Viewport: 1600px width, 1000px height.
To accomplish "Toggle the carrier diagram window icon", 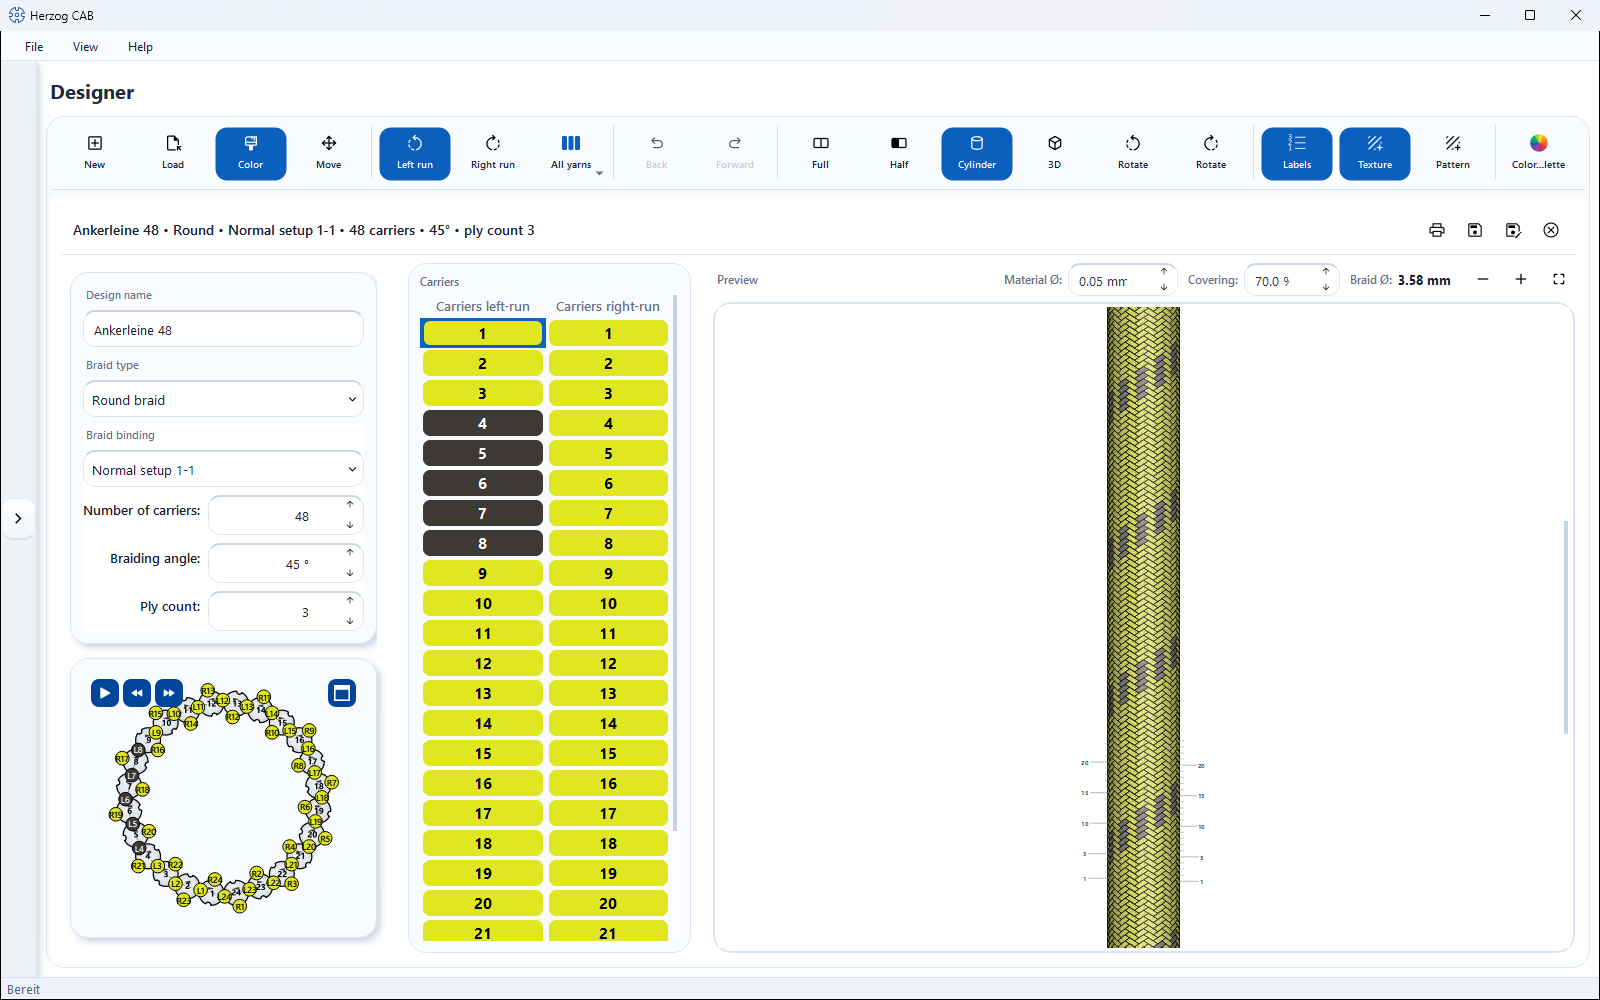I will pyautogui.click(x=342, y=693).
